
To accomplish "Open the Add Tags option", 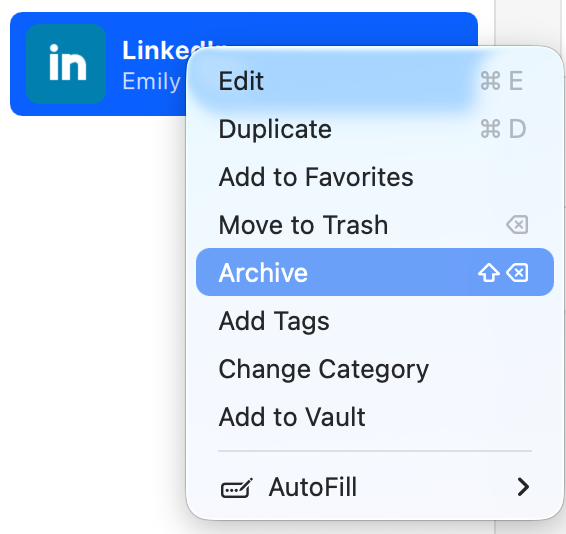I will [375, 320].
